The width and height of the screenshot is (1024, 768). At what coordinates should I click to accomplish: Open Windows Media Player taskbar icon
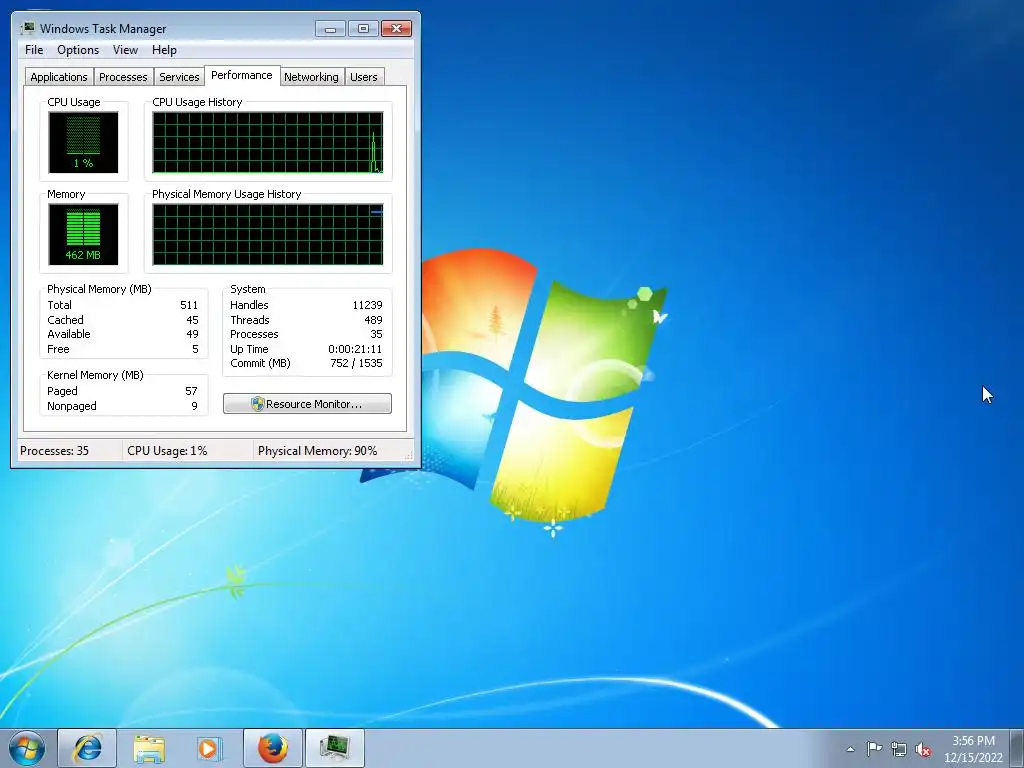pos(210,748)
